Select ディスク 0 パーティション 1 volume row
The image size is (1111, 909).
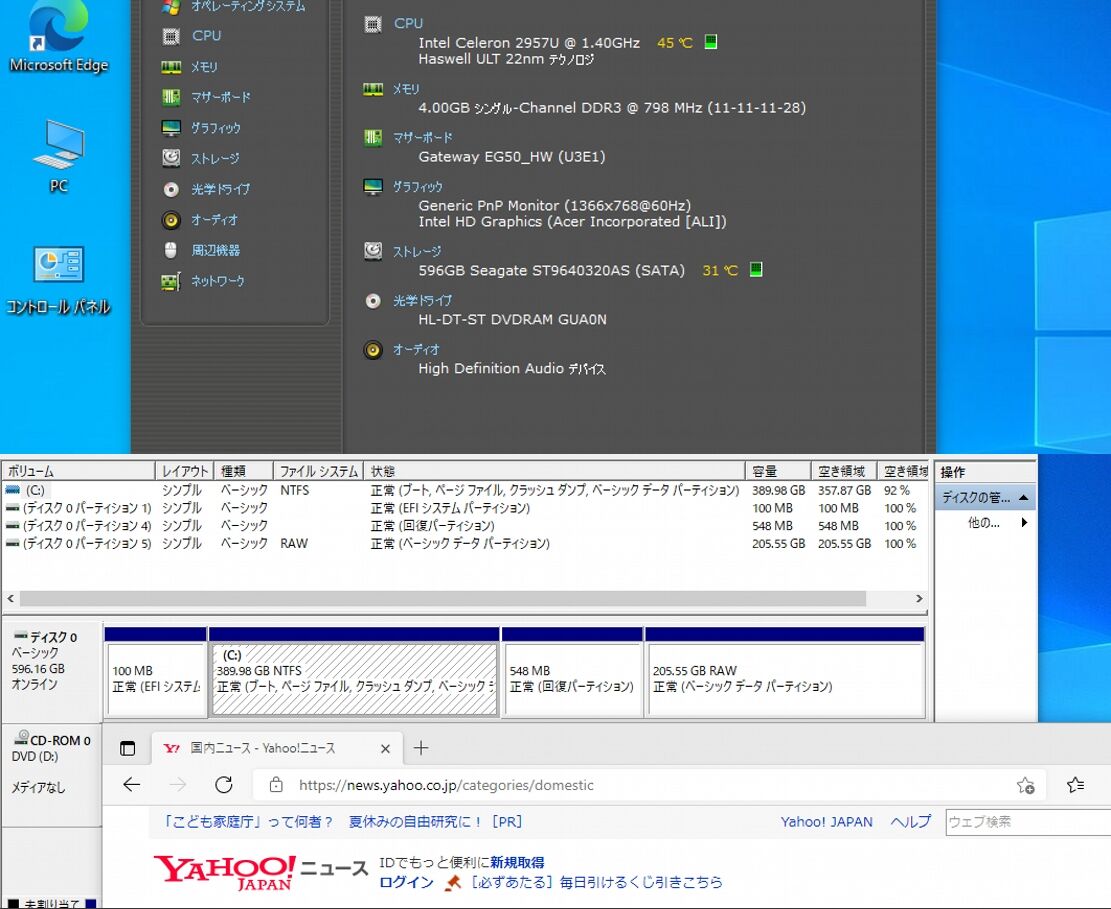click(x=464, y=508)
